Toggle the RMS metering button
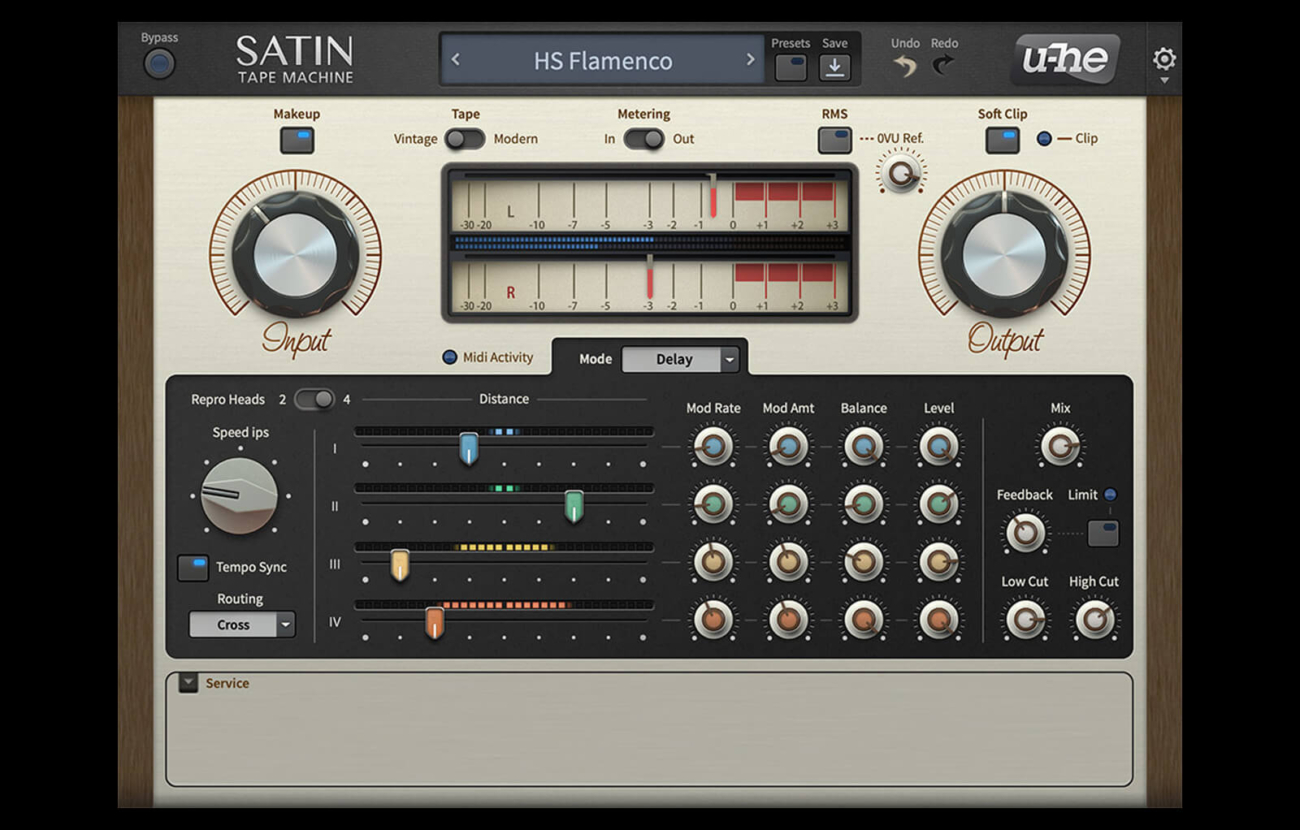1300x830 pixels. 835,140
